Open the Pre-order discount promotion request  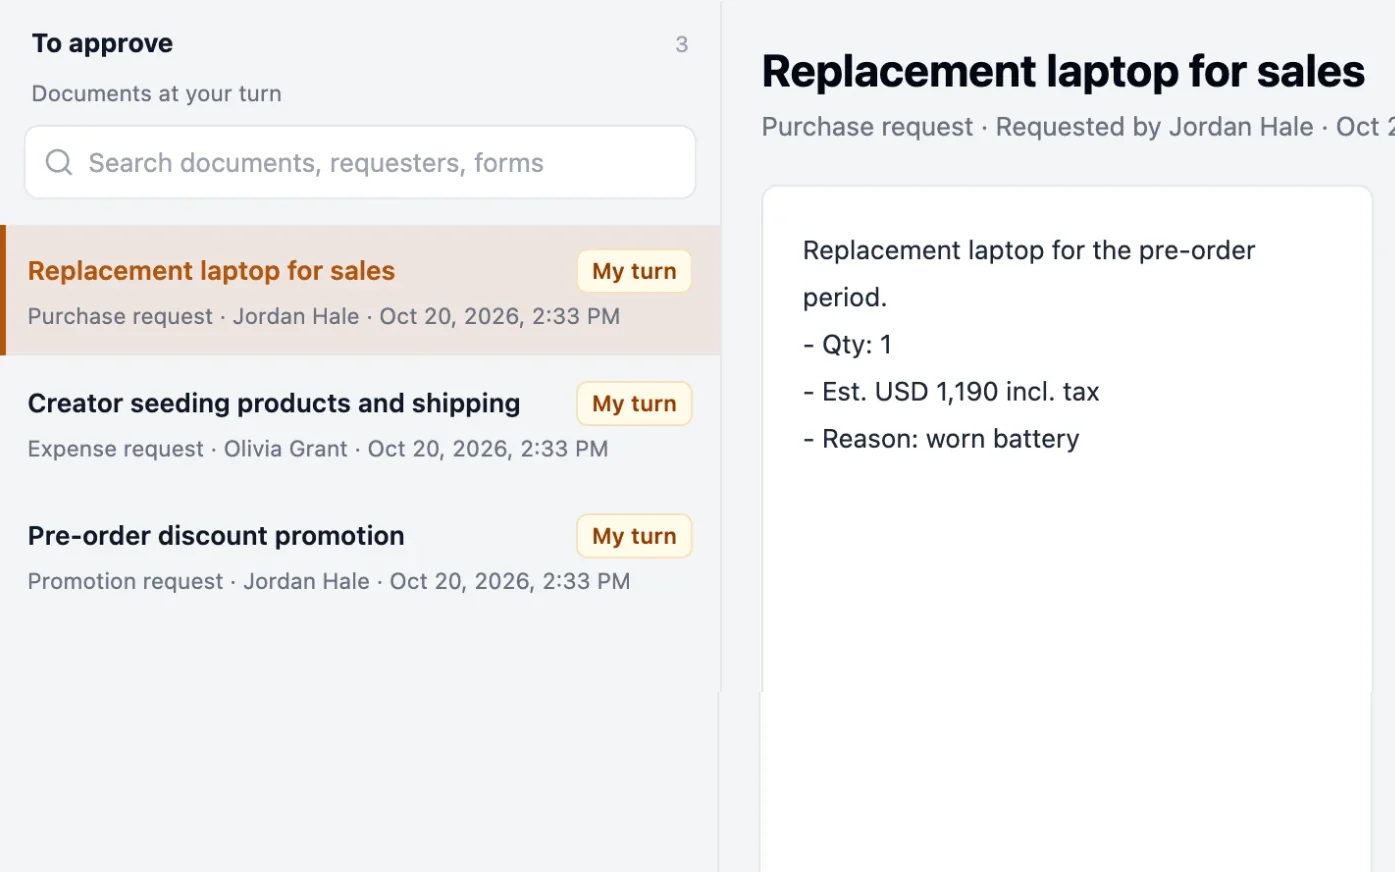pyautogui.click(x=360, y=555)
